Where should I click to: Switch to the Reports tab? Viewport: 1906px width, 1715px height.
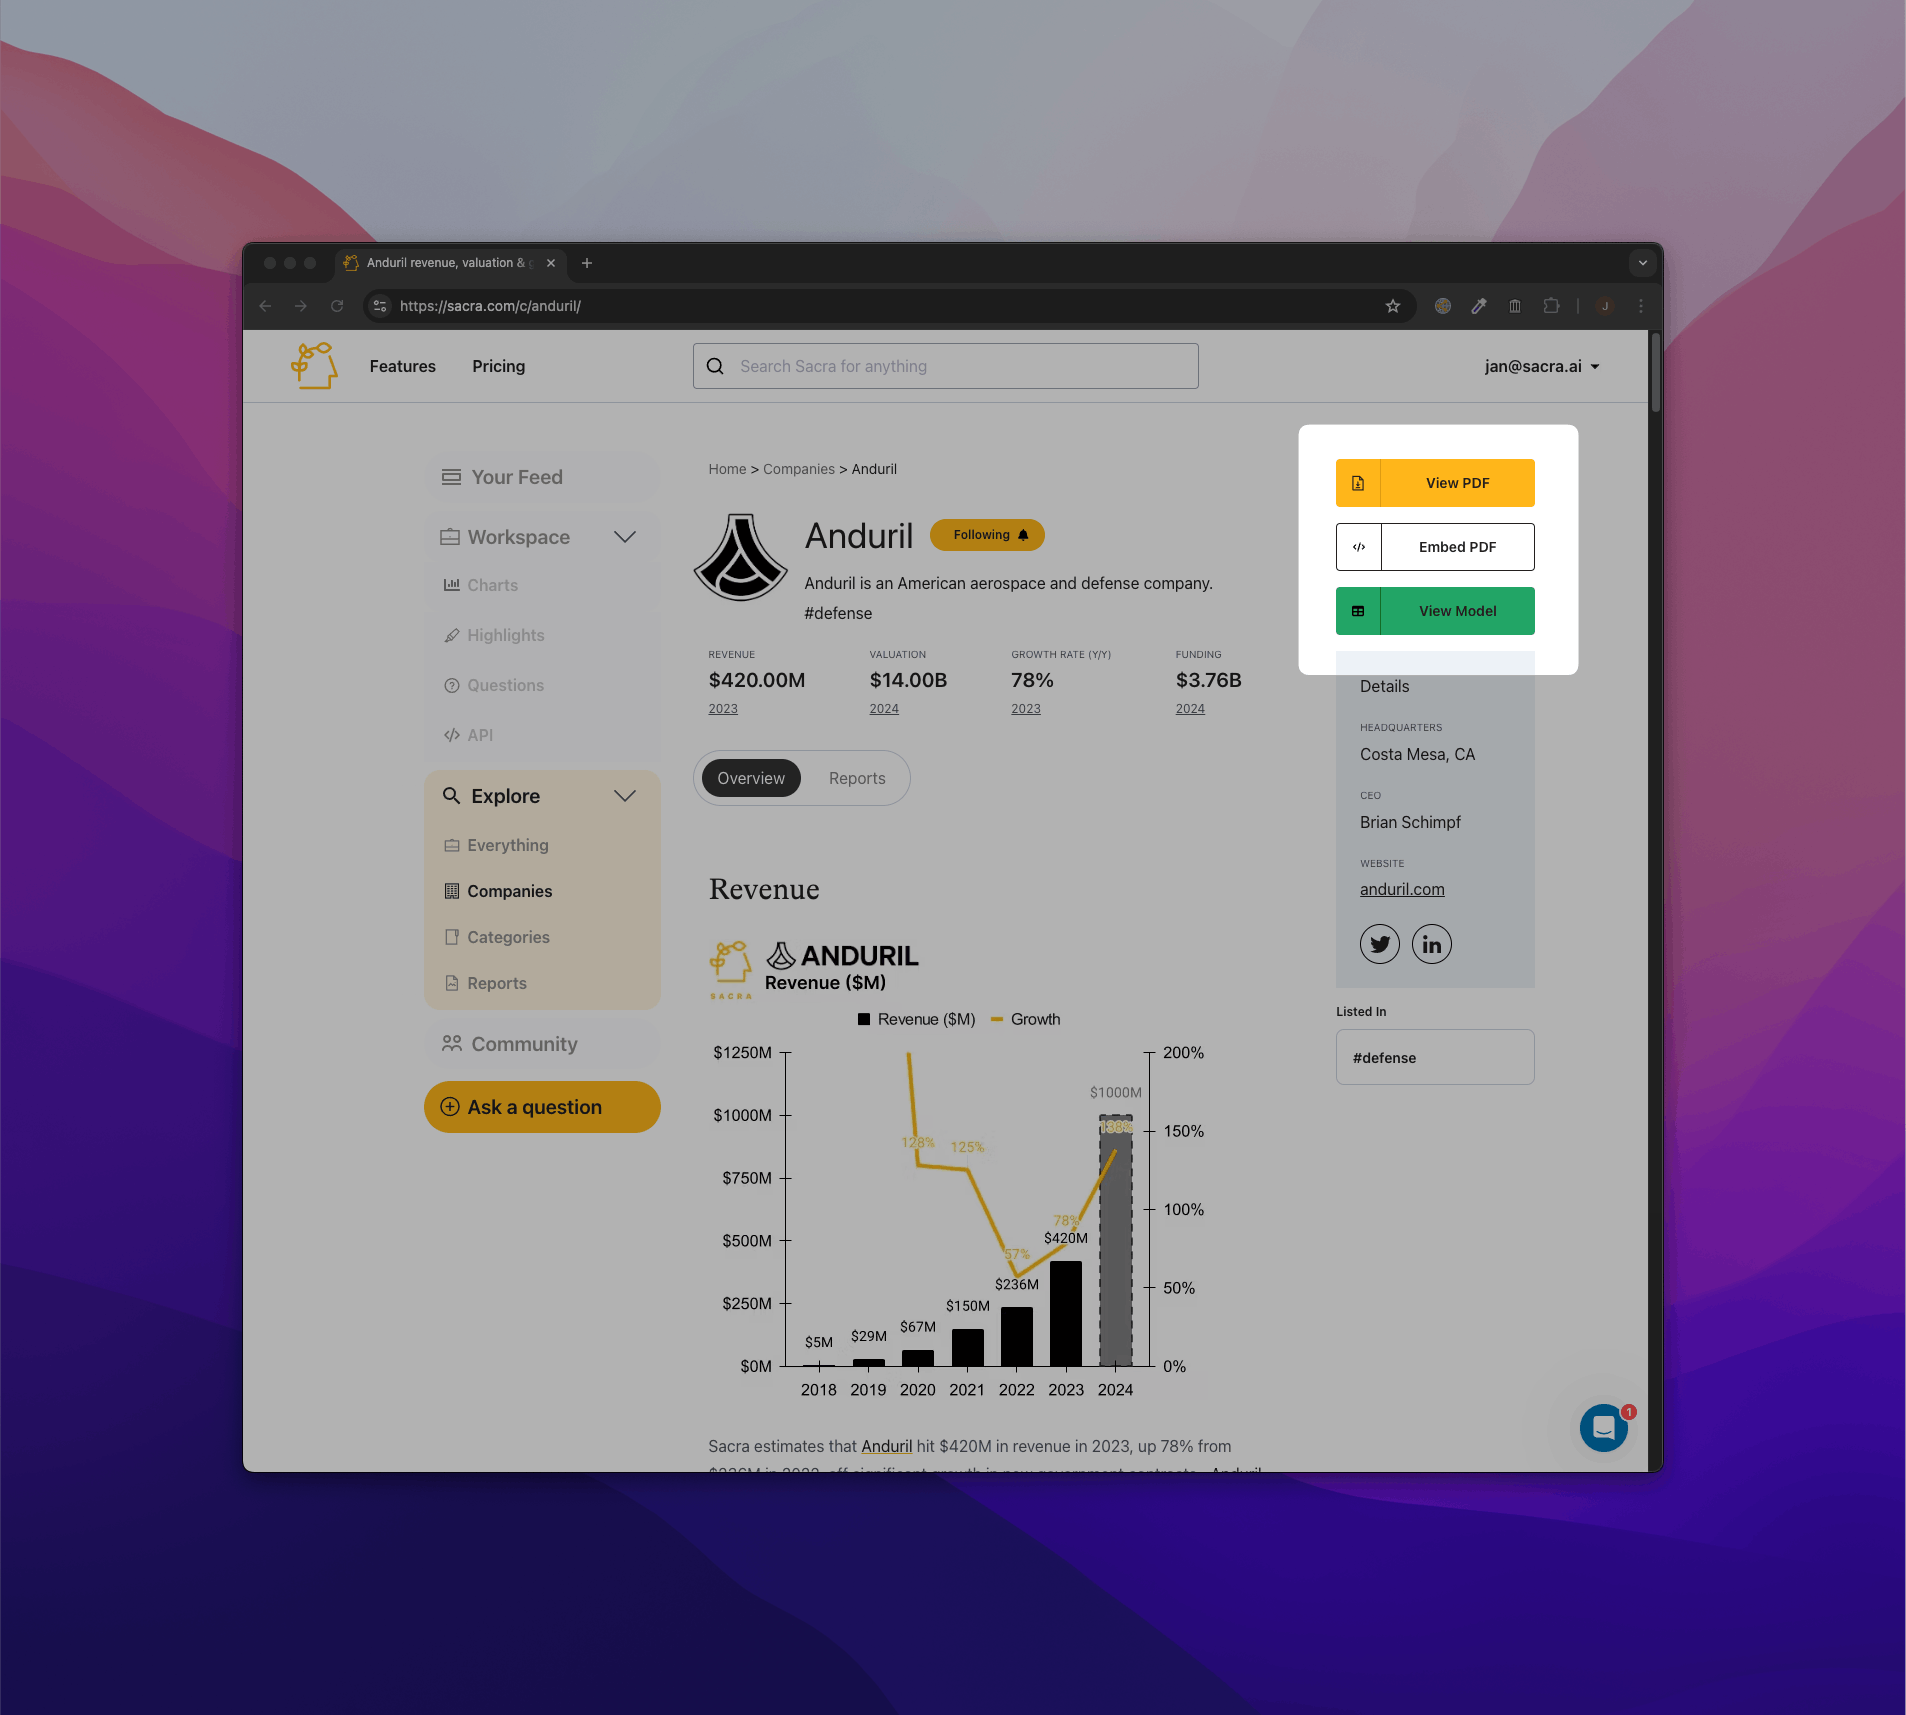pyautogui.click(x=857, y=778)
